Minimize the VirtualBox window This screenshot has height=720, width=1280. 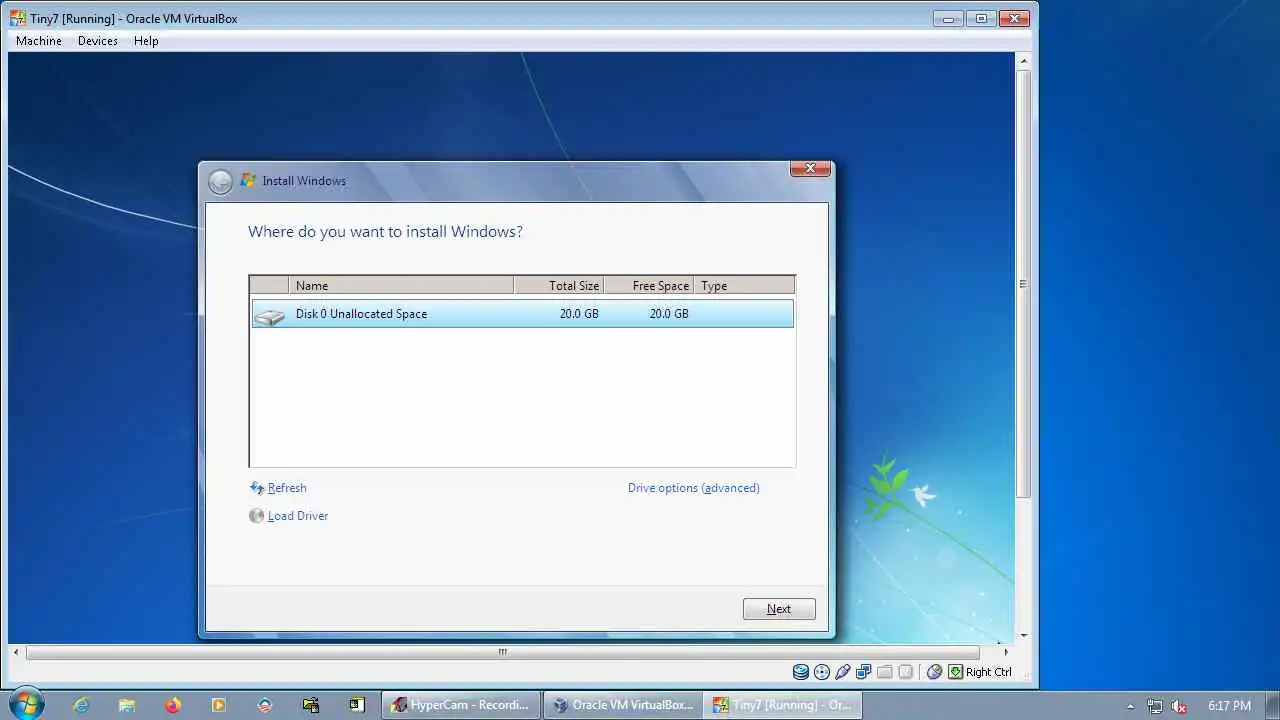[x=948, y=18]
